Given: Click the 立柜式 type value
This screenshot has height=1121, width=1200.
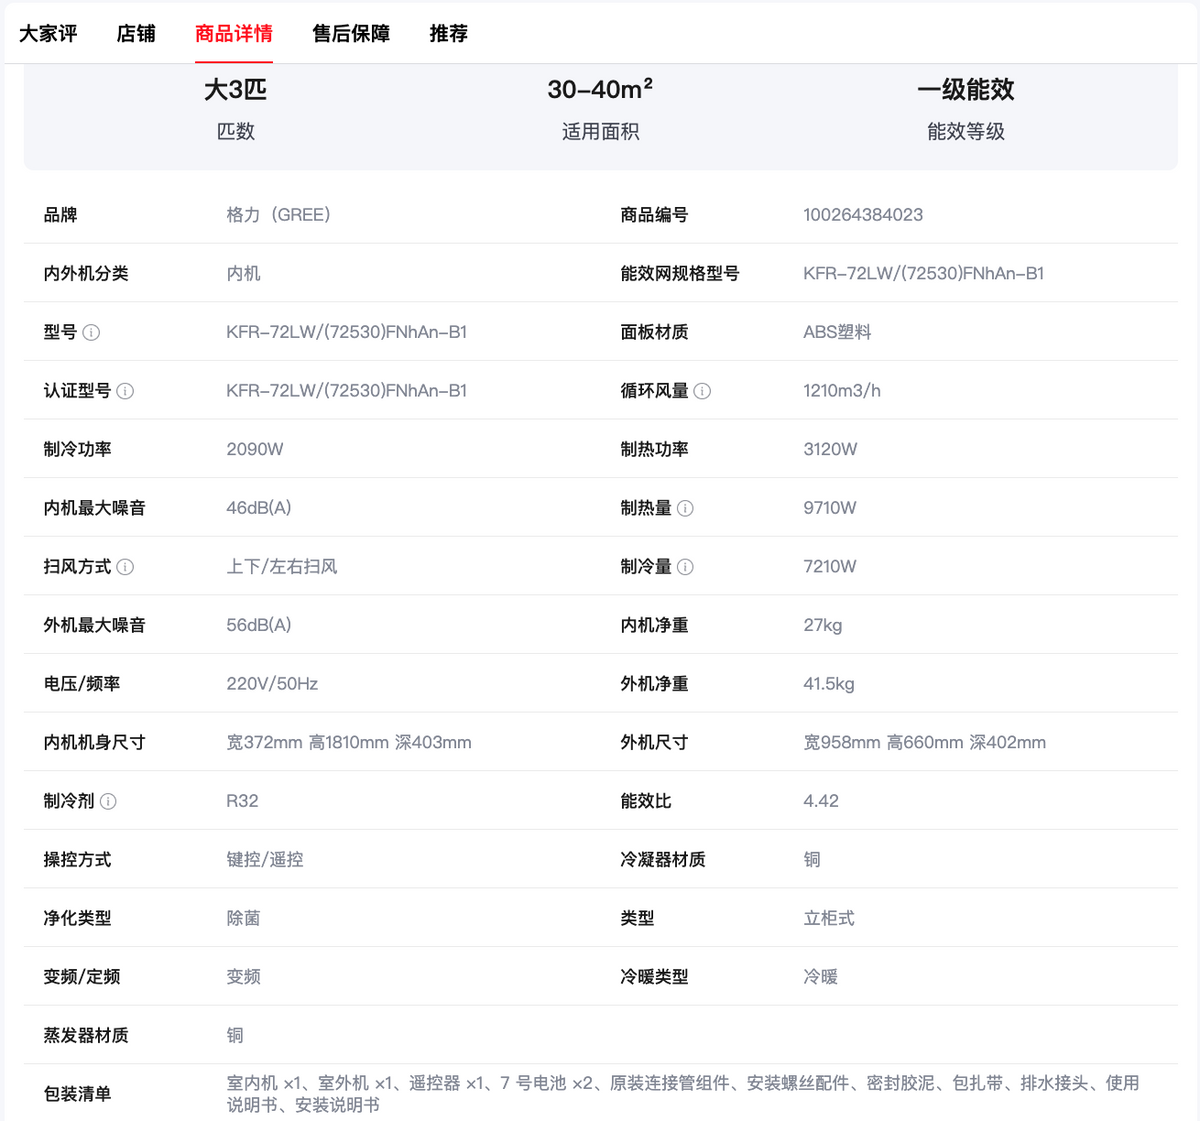Looking at the screenshot, I should 829,918.
